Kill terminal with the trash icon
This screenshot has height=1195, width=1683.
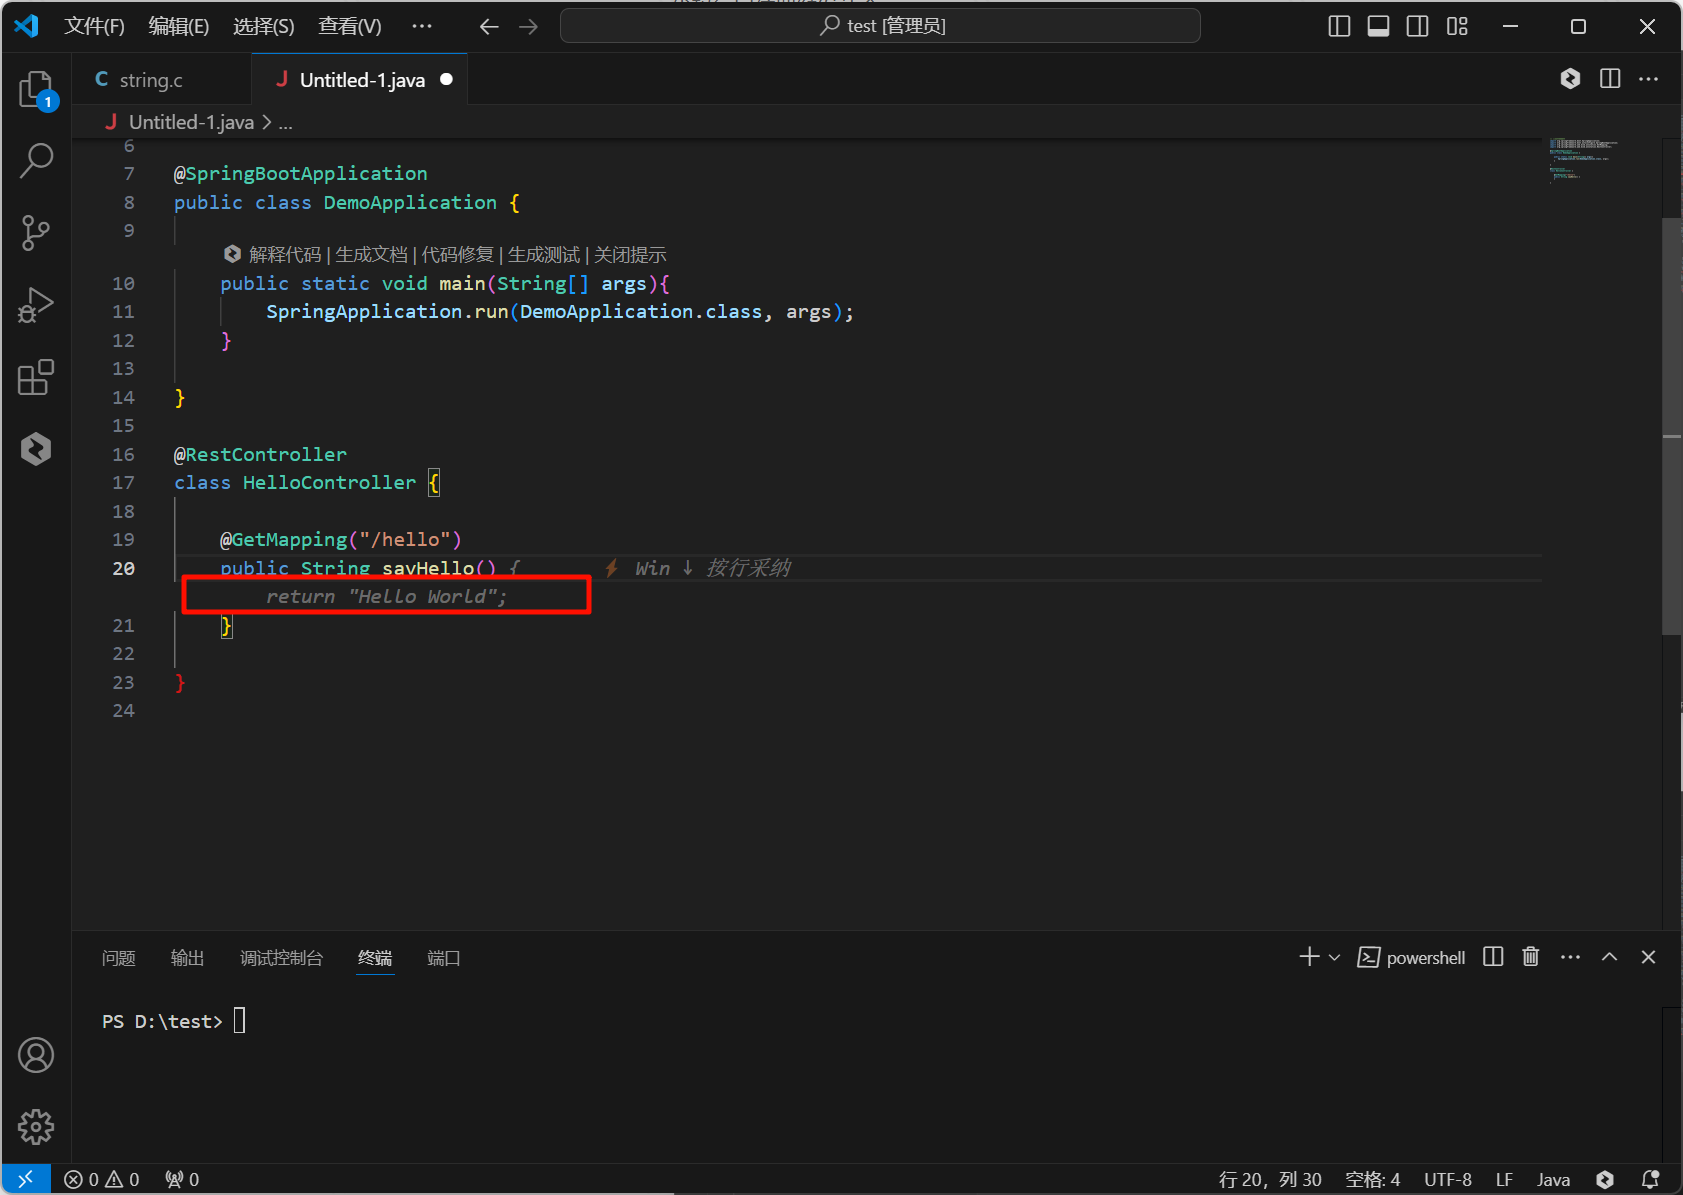point(1530,957)
